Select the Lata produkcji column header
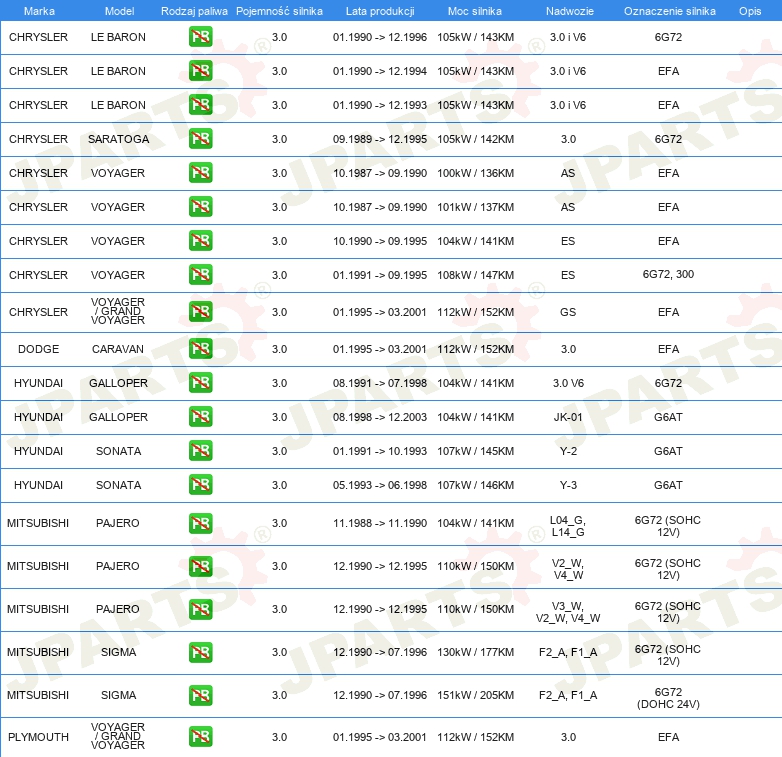The width and height of the screenshot is (782, 757). tap(379, 11)
